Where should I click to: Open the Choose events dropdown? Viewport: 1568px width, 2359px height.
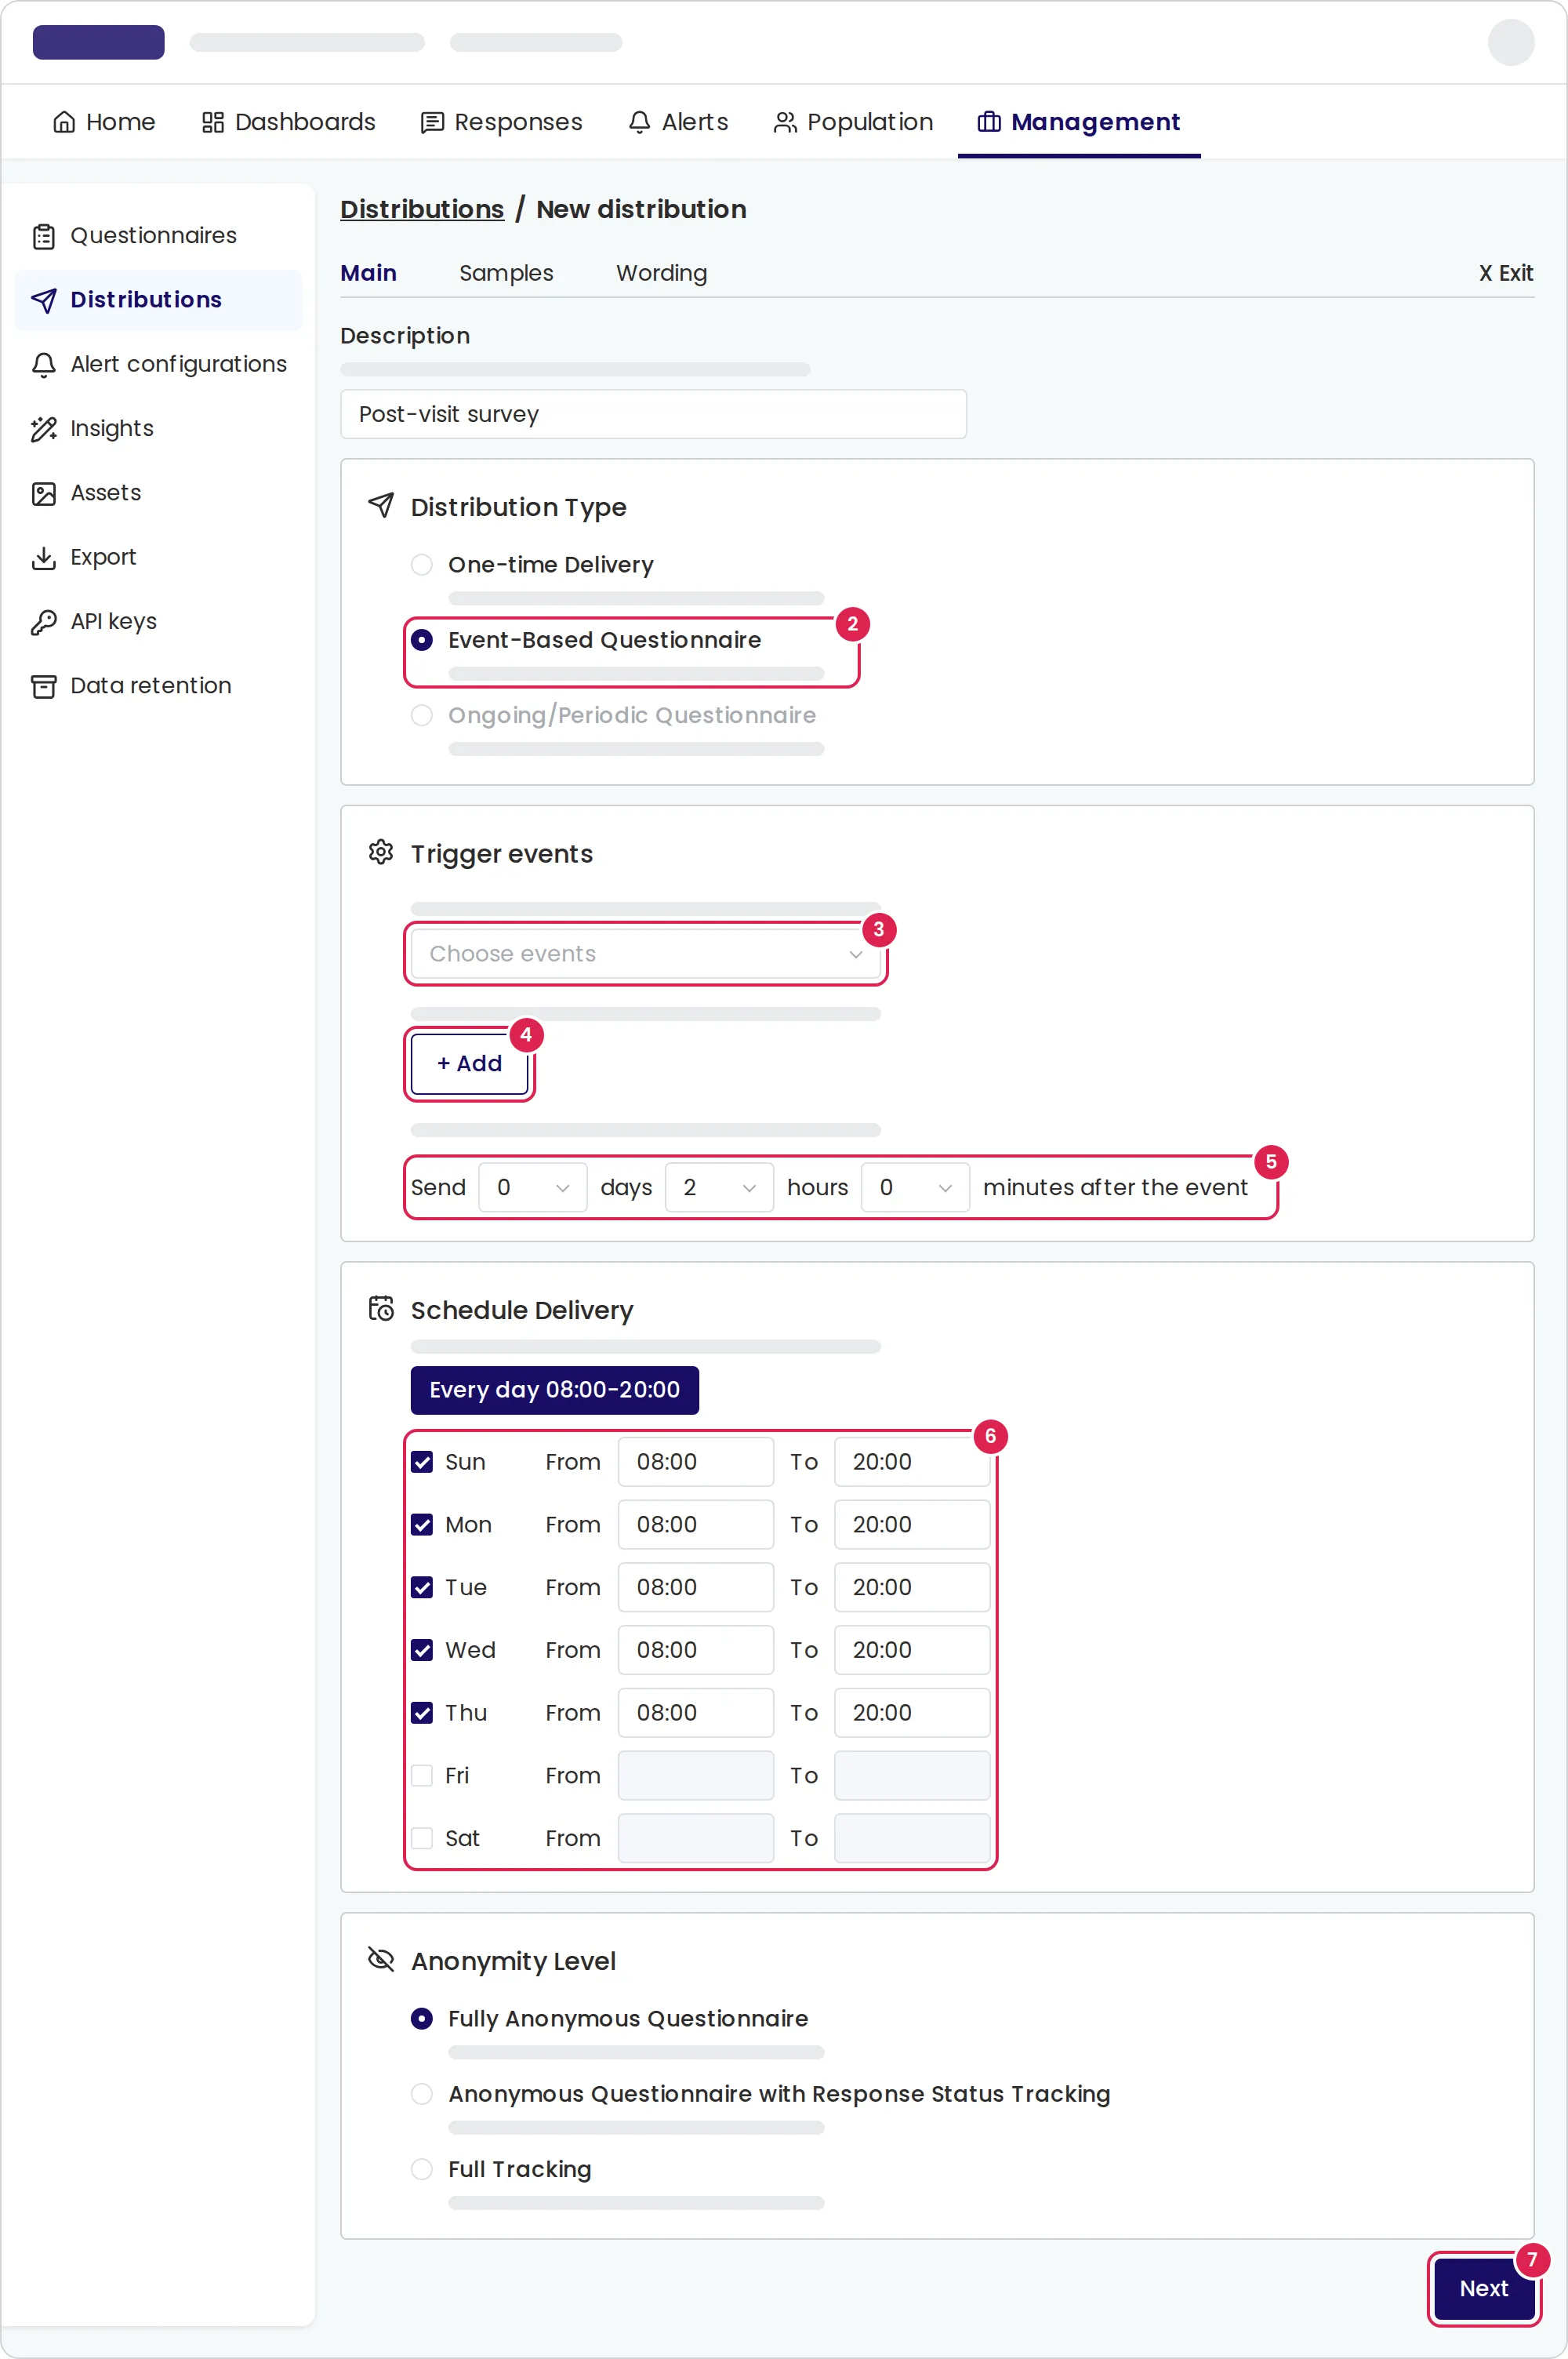pos(646,954)
